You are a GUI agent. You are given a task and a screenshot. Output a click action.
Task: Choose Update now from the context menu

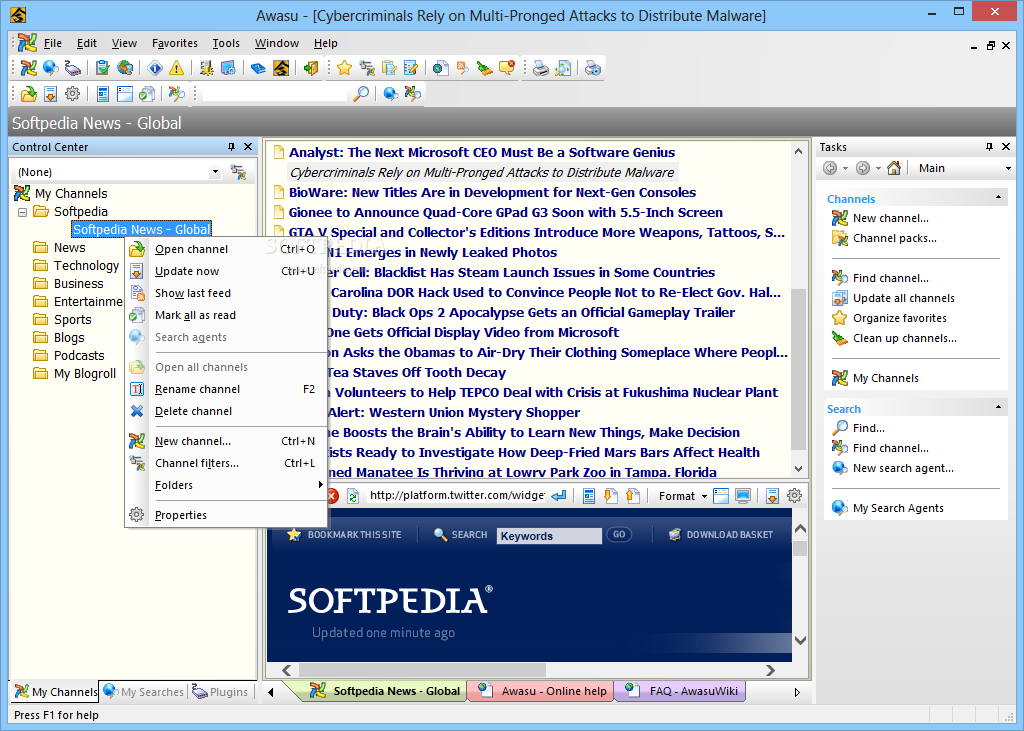tap(225, 271)
